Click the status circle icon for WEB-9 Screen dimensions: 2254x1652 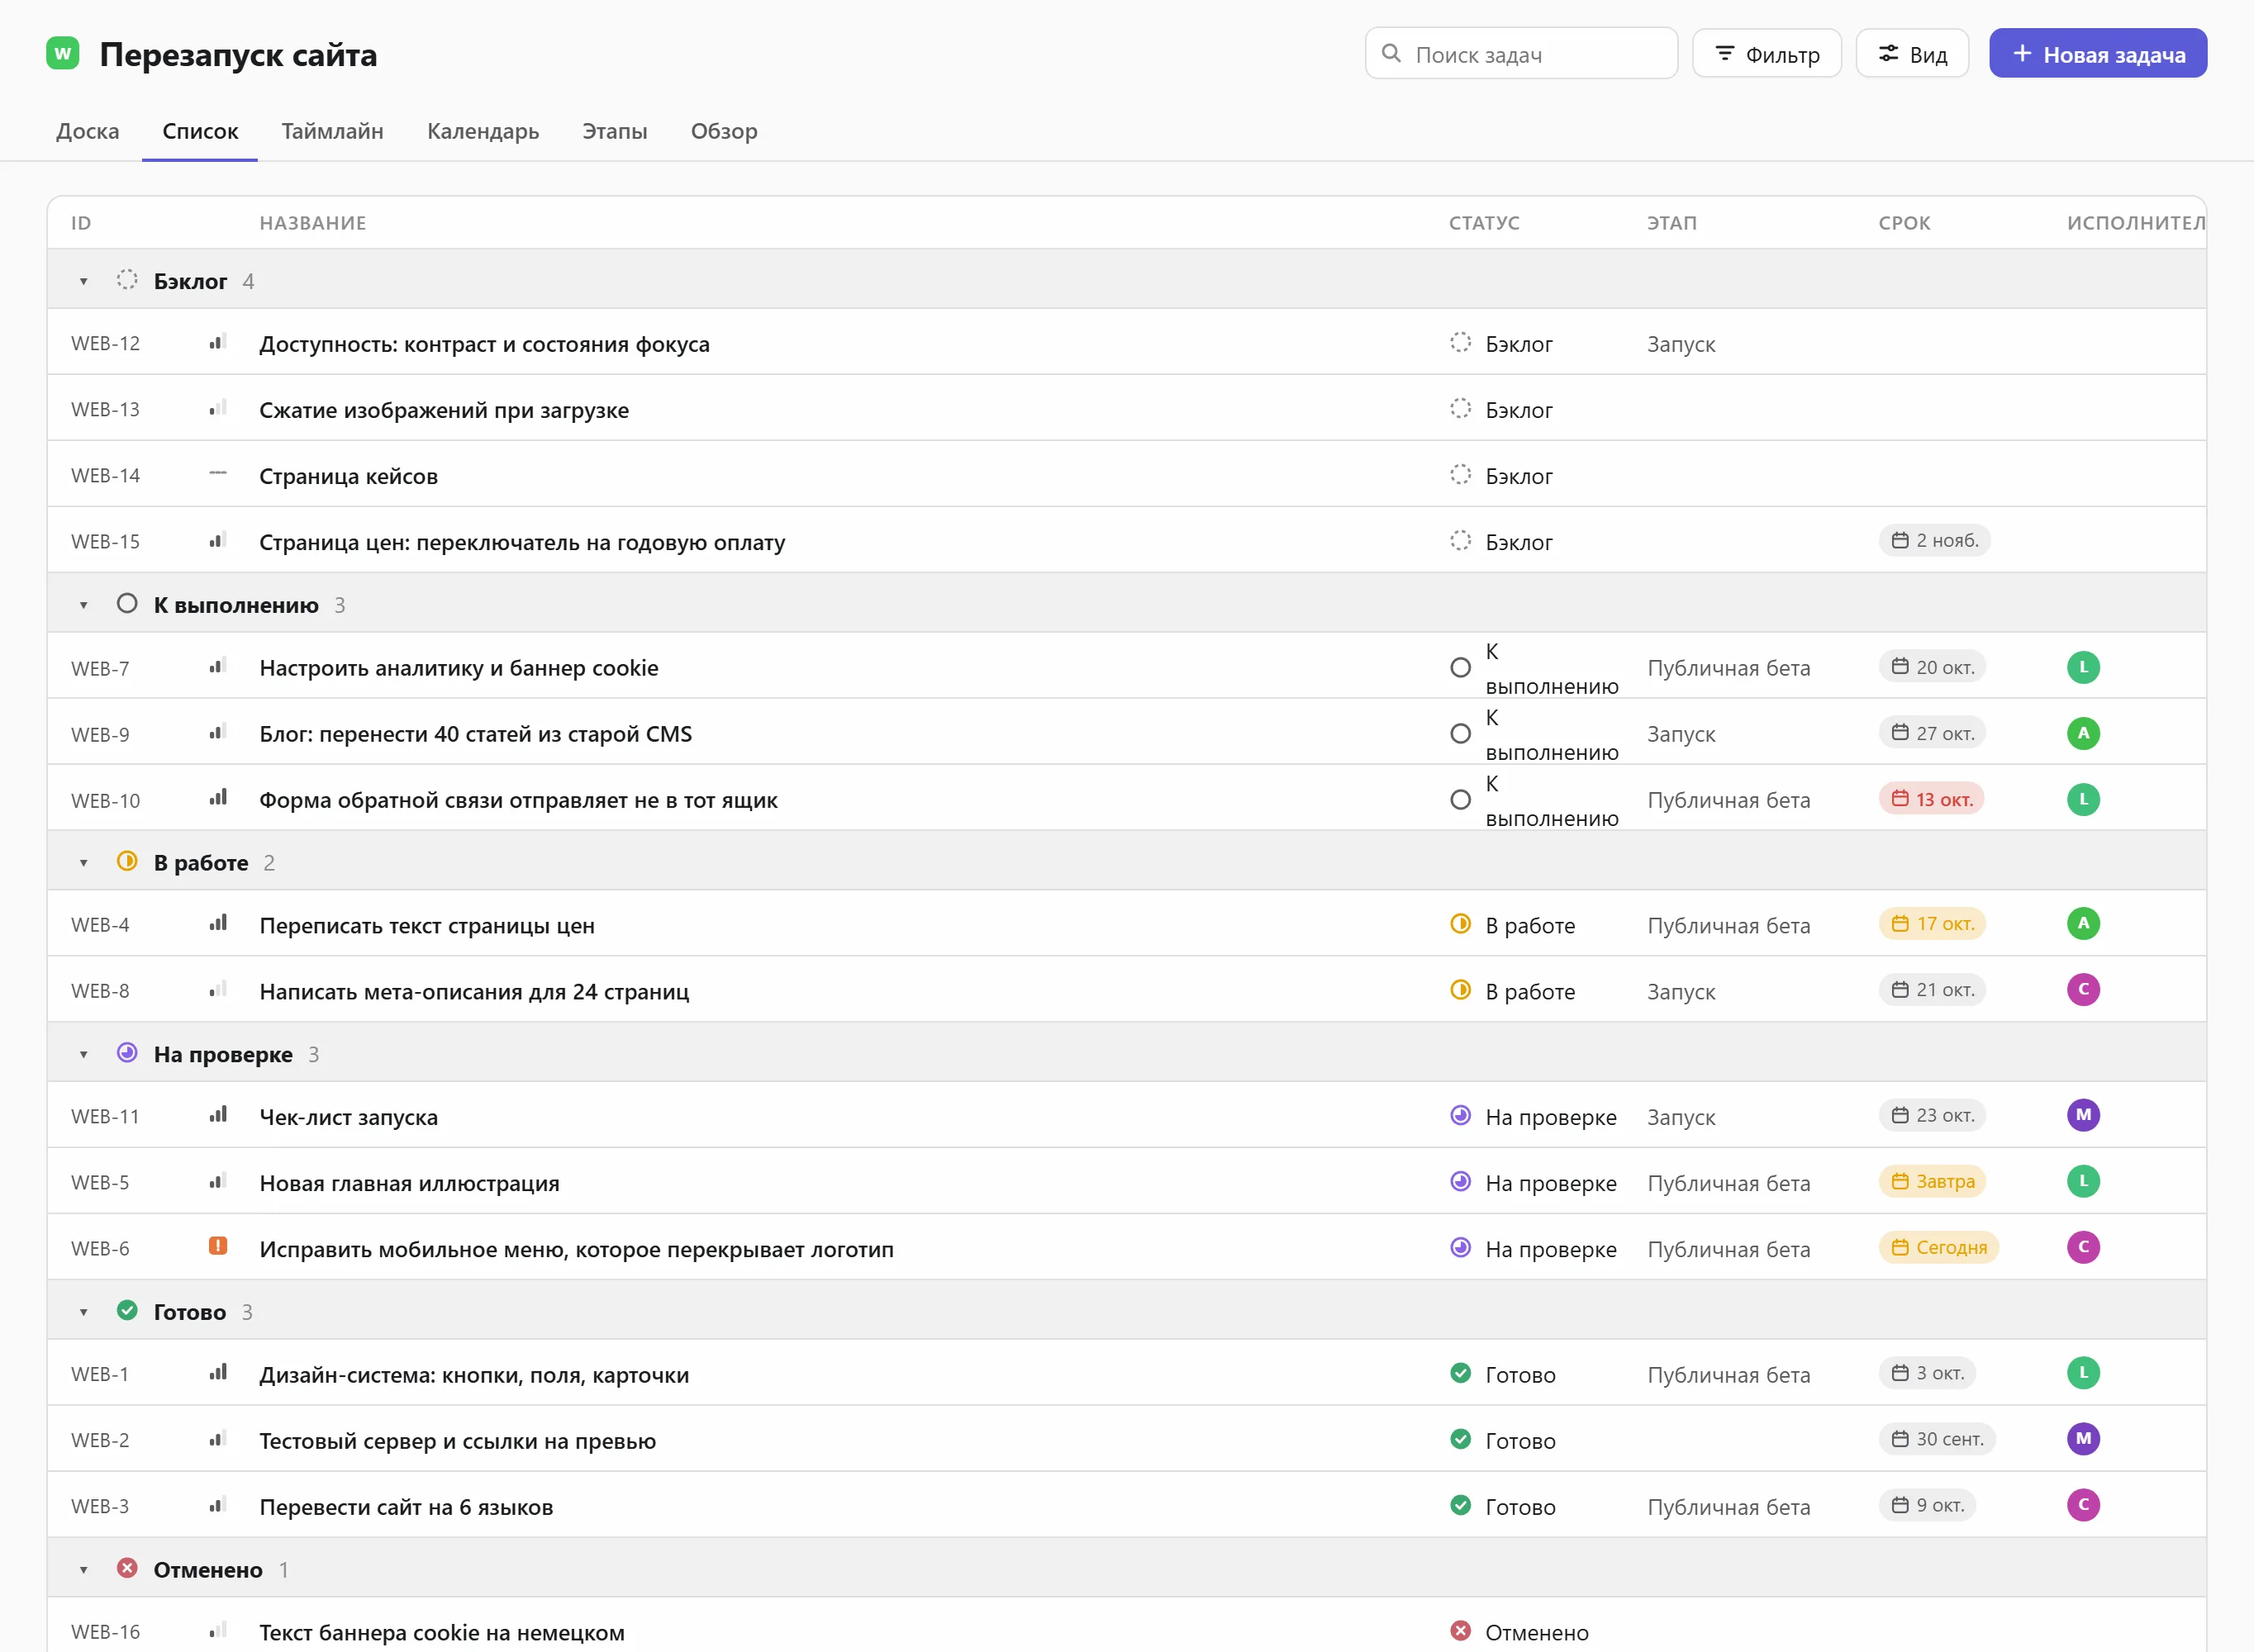tap(1460, 734)
